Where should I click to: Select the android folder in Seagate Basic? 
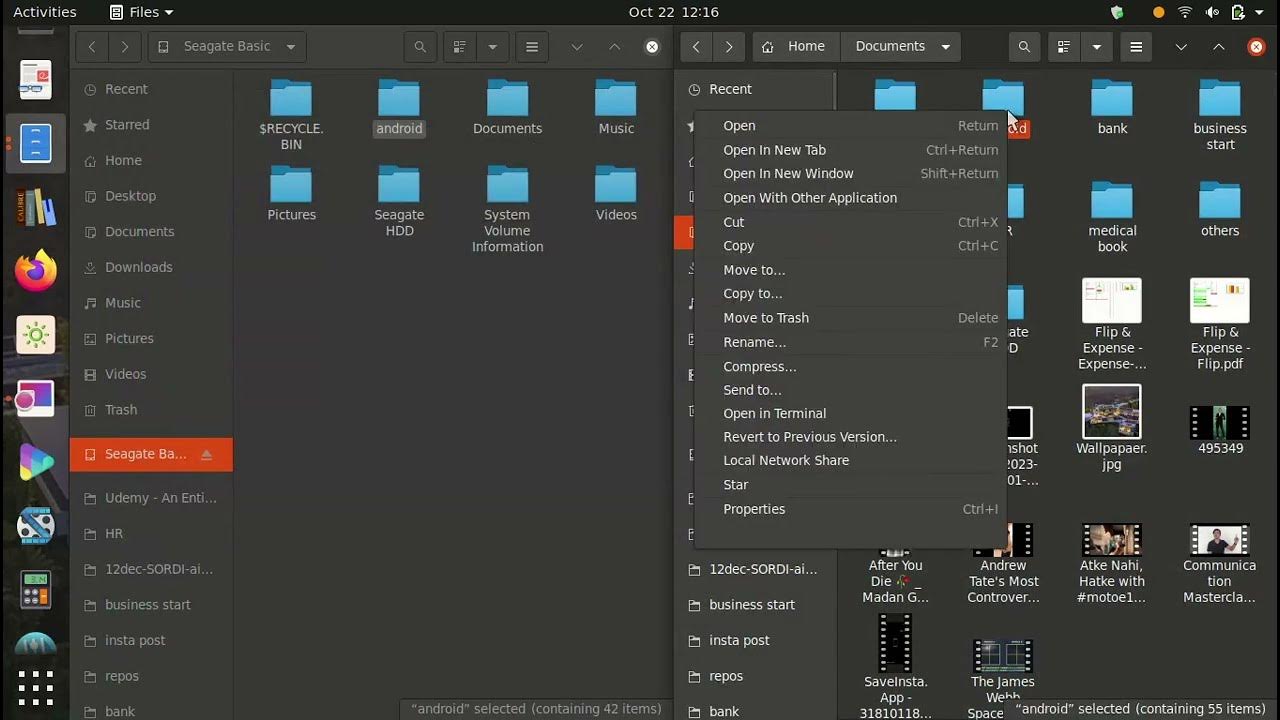tap(399, 107)
